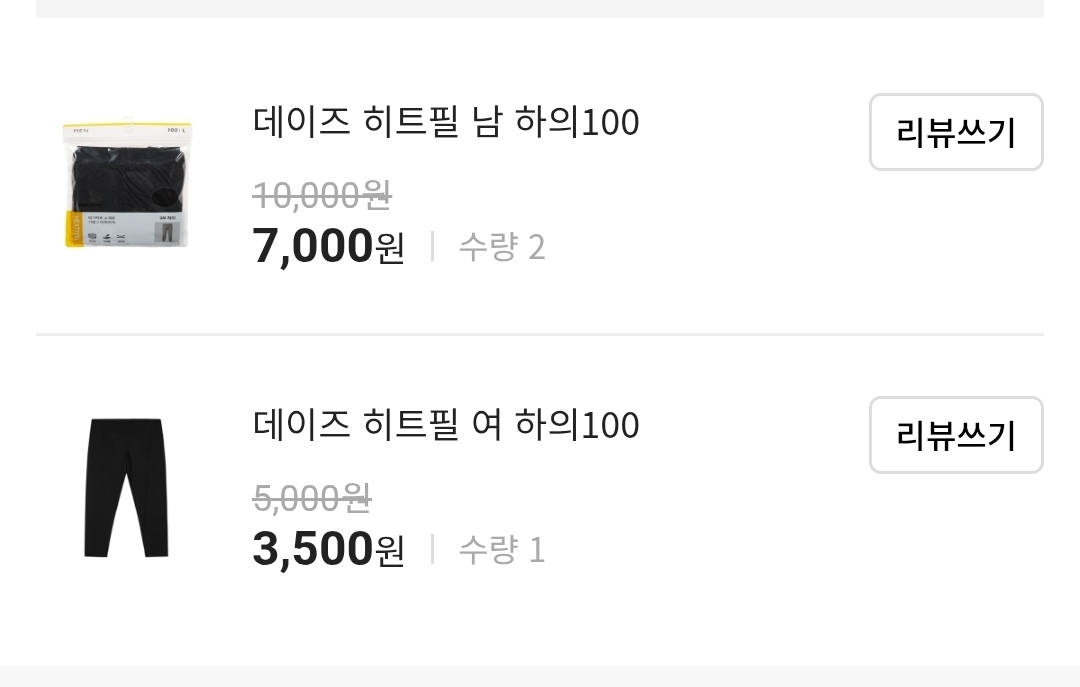Write a review for 데이즈 히트필 남 하의100

click(955, 132)
